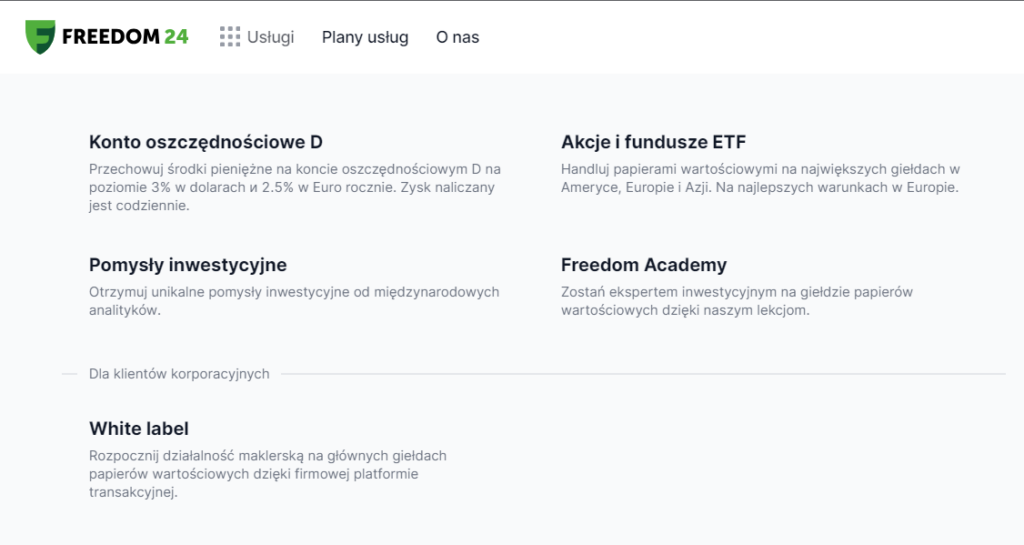Screen dimensions: 1024x545
Task: Collapse the Usługi services menu
Action: coord(270,37)
